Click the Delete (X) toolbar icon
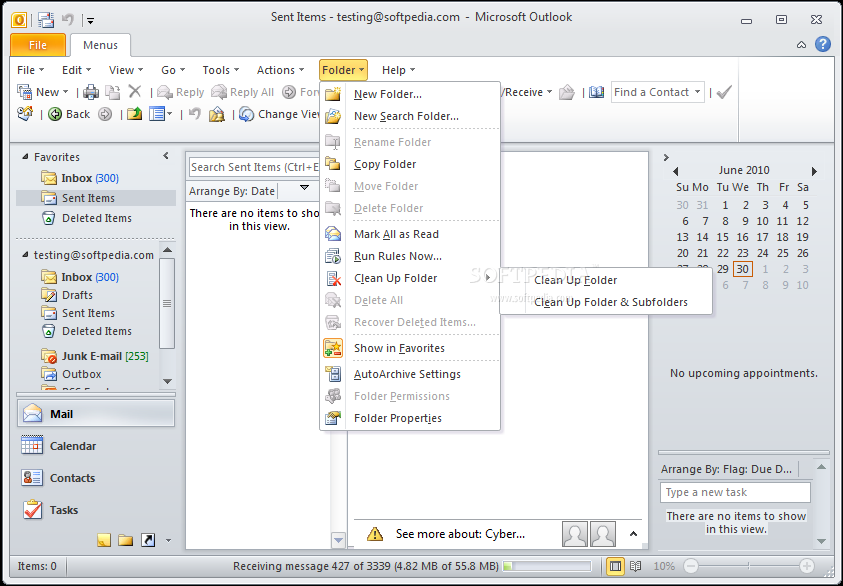The height and width of the screenshot is (586, 843). pos(134,92)
